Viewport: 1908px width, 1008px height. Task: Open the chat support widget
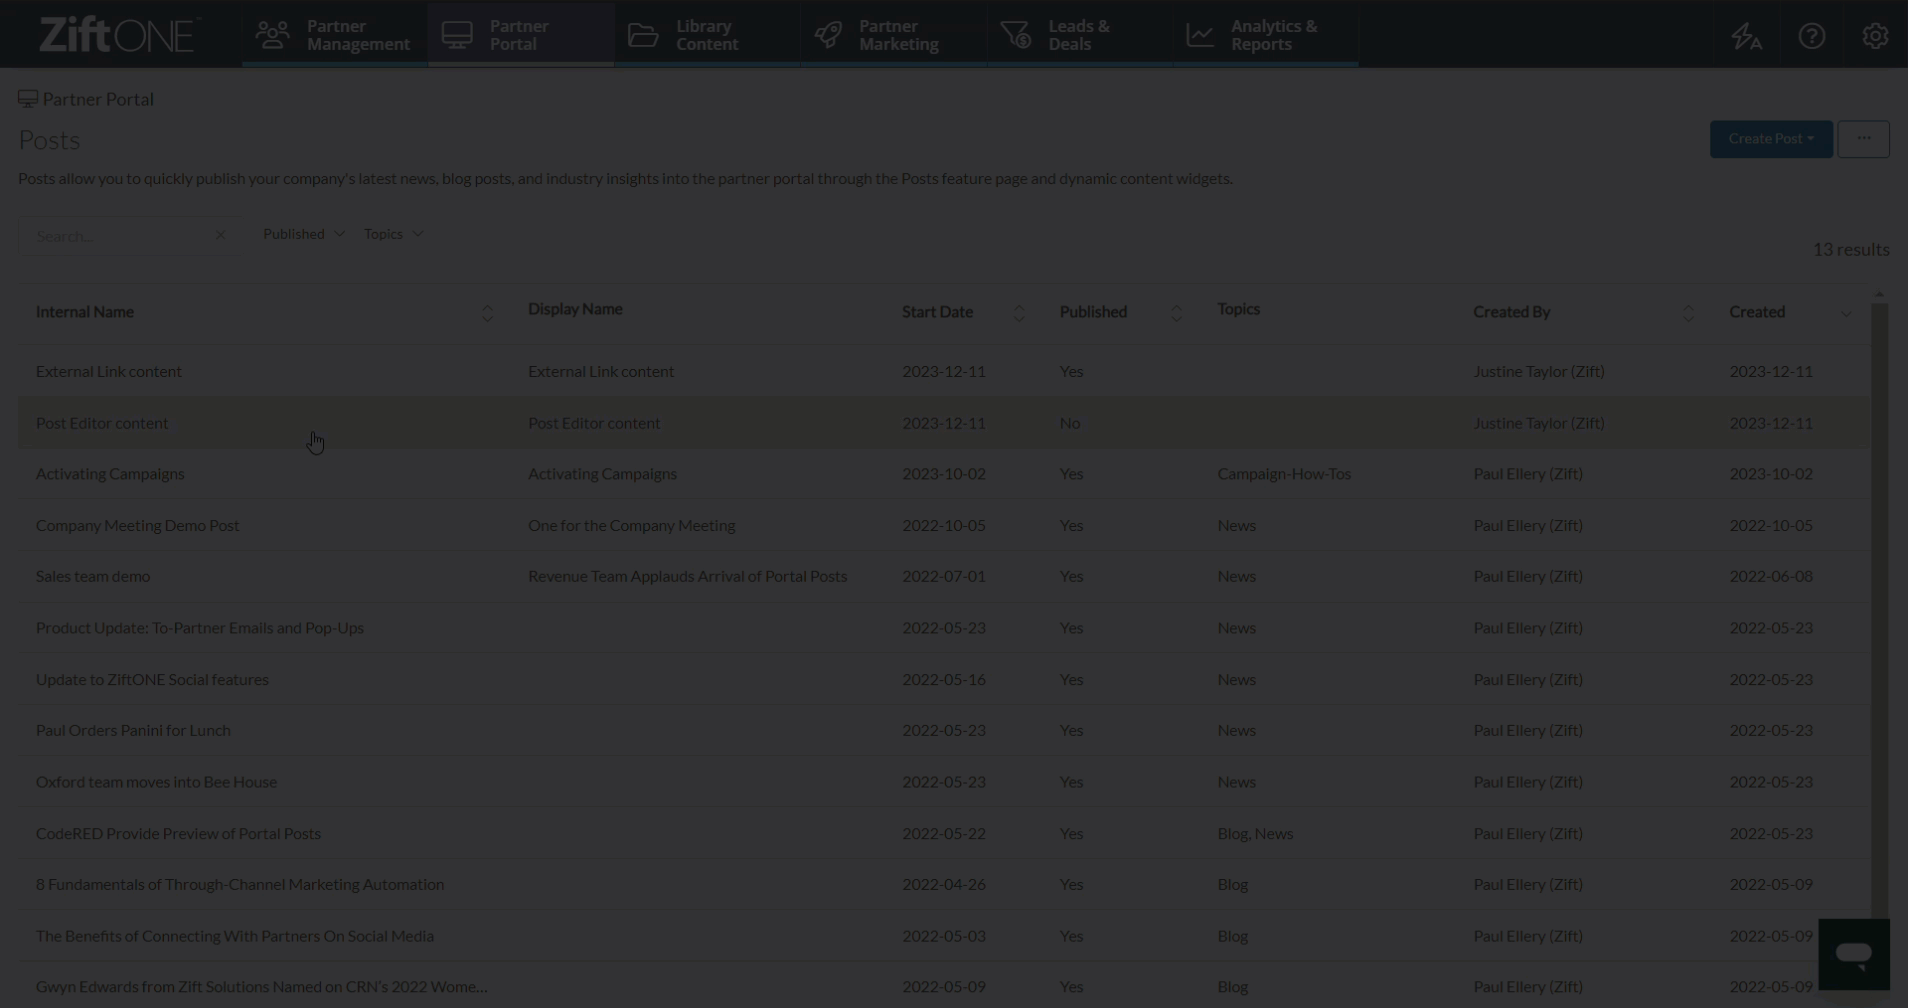(1854, 954)
